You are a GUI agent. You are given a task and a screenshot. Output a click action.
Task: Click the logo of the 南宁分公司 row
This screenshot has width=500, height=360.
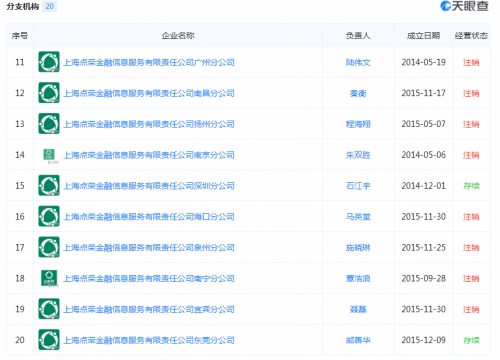[49, 278]
